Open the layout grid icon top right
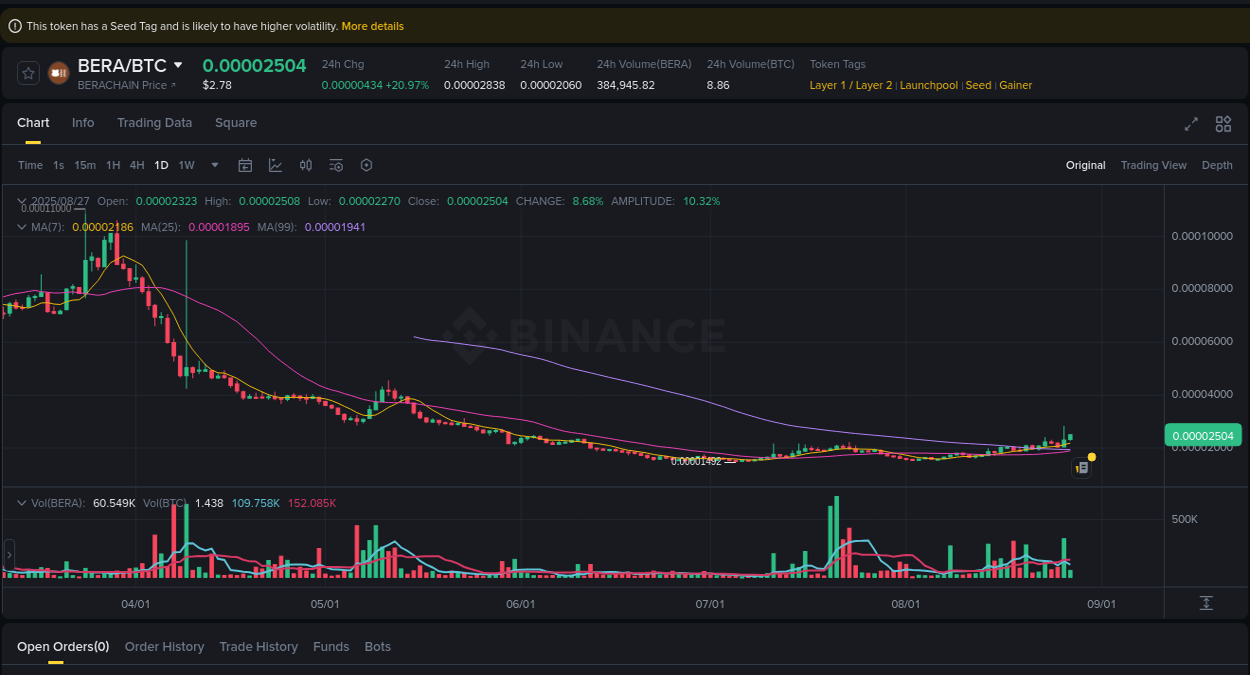The width and height of the screenshot is (1250, 675). [x=1223, y=124]
